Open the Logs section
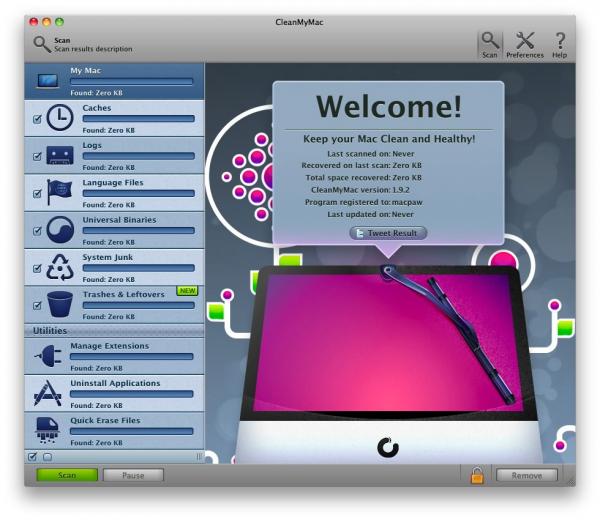 (114, 156)
